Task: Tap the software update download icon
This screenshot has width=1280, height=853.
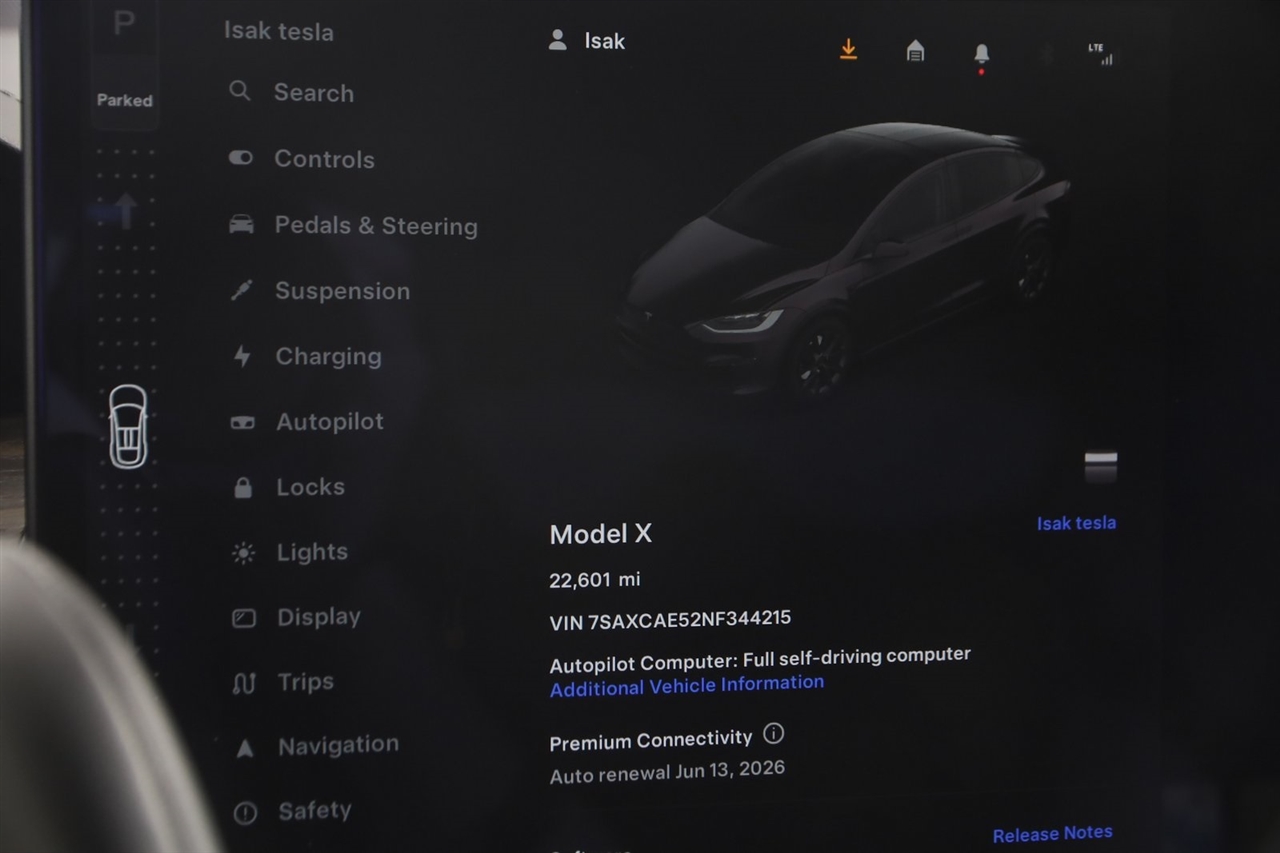Action: (x=848, y=49)
